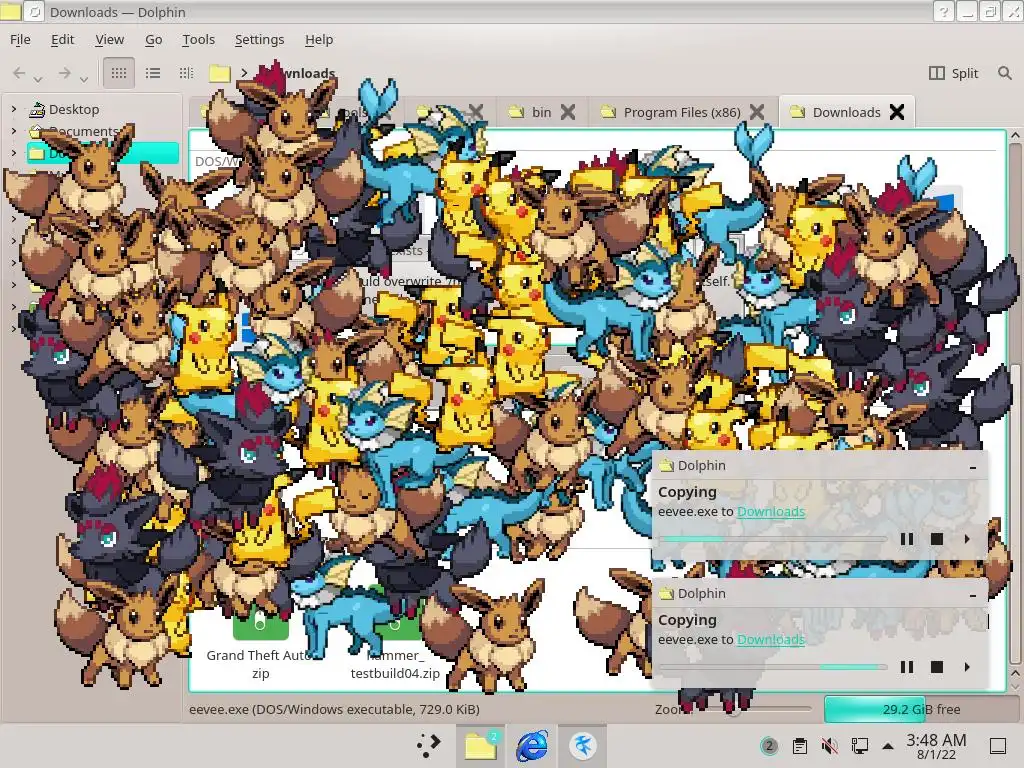Screen dimensions: 1024x768
Task: Open the View menu
Action: pos(109,39)
